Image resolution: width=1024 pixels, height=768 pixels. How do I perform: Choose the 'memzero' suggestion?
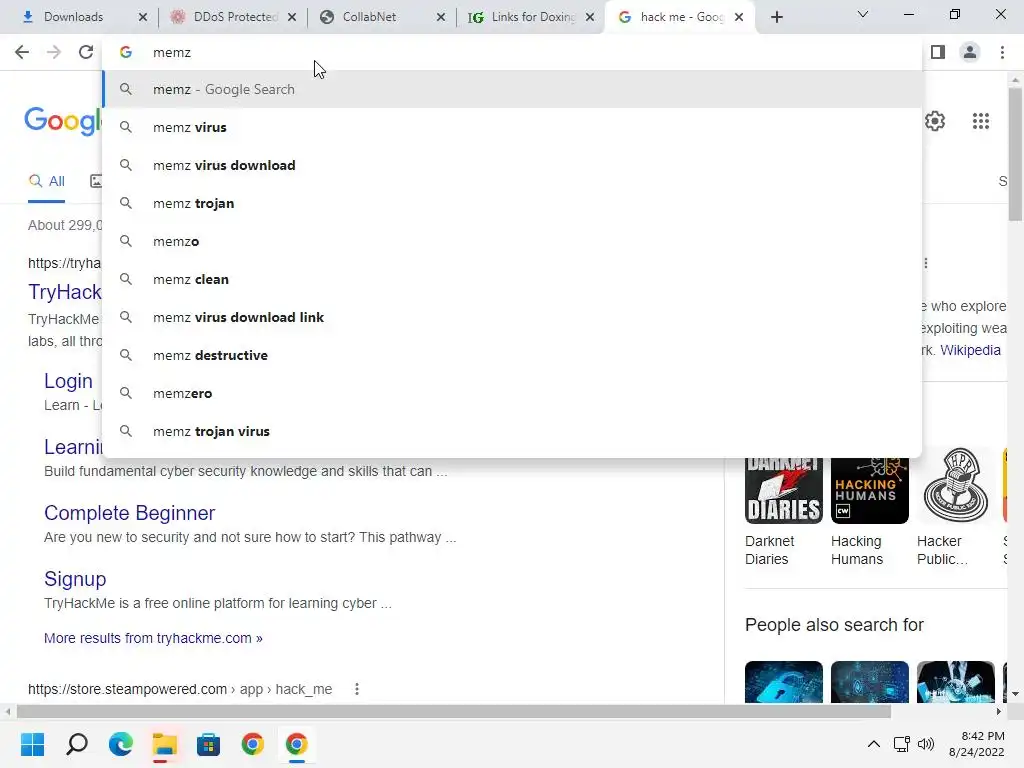512,392
